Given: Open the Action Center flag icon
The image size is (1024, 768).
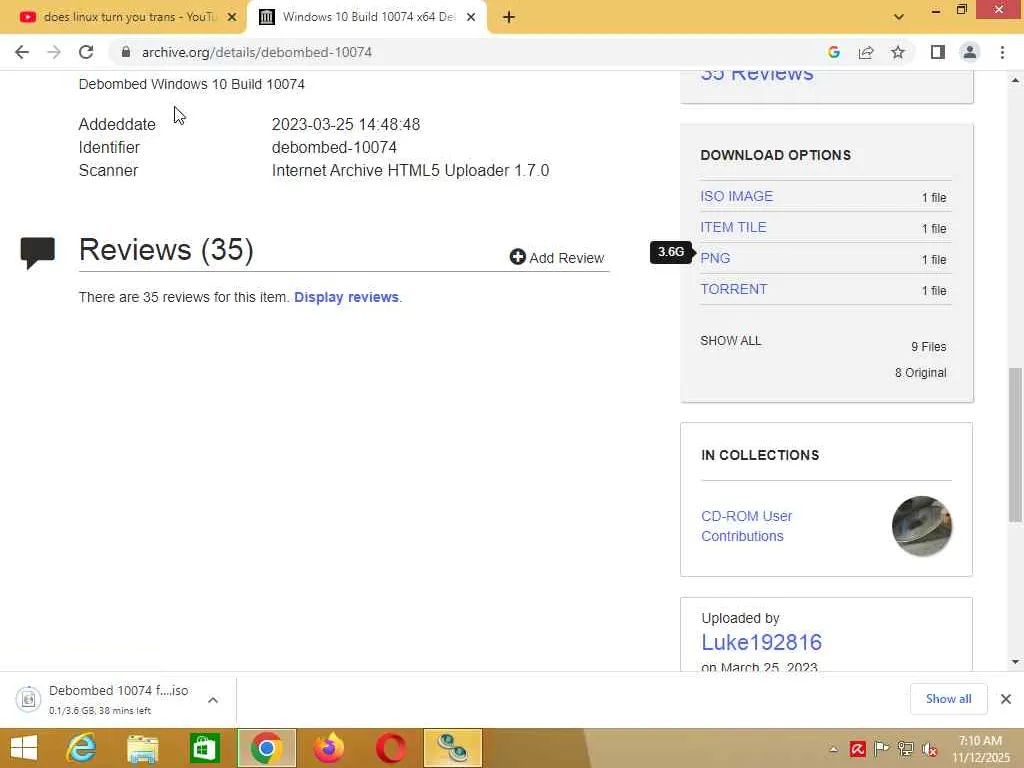Looking at the screenshot, I should tap(881, 749).
